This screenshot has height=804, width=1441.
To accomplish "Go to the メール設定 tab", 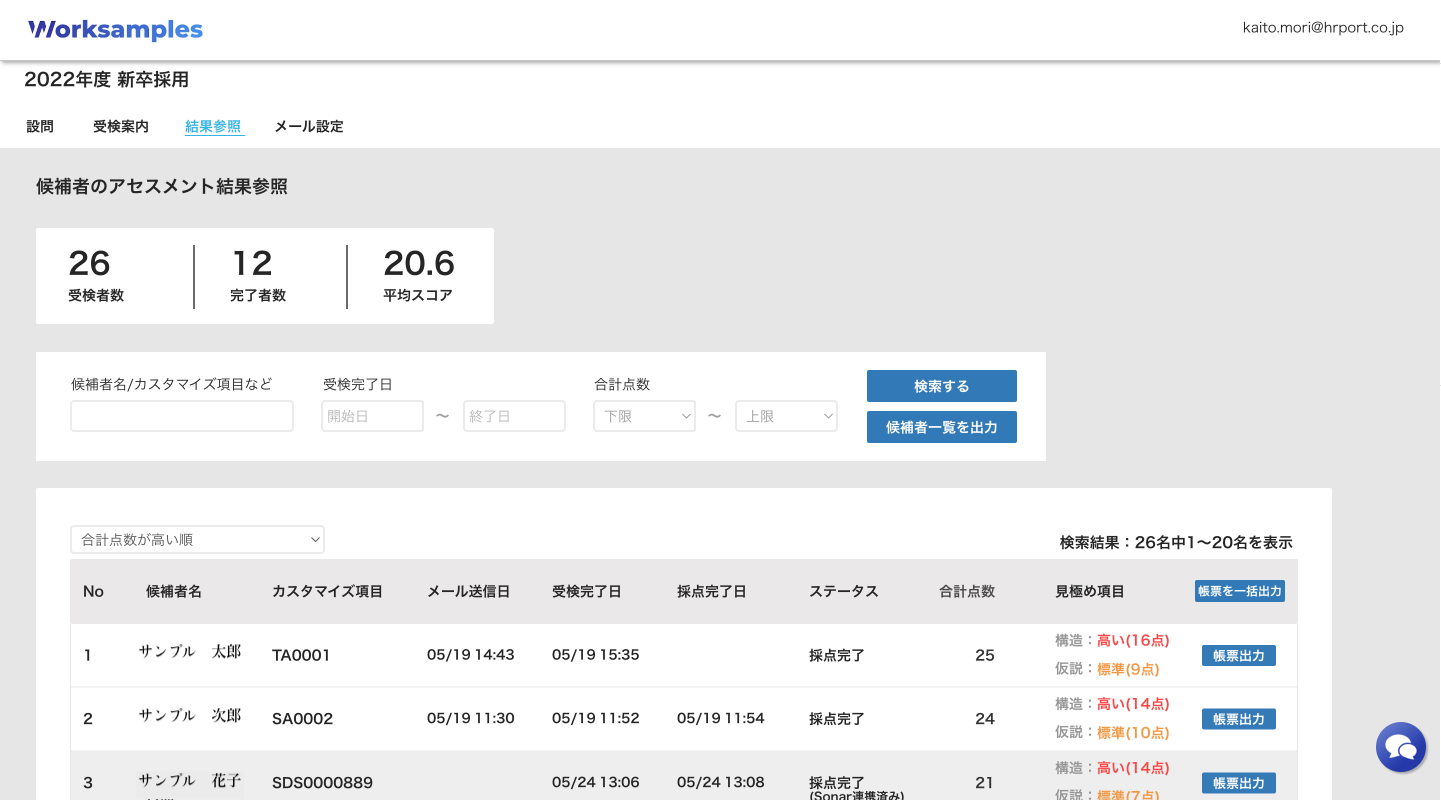I will point(309,127).
